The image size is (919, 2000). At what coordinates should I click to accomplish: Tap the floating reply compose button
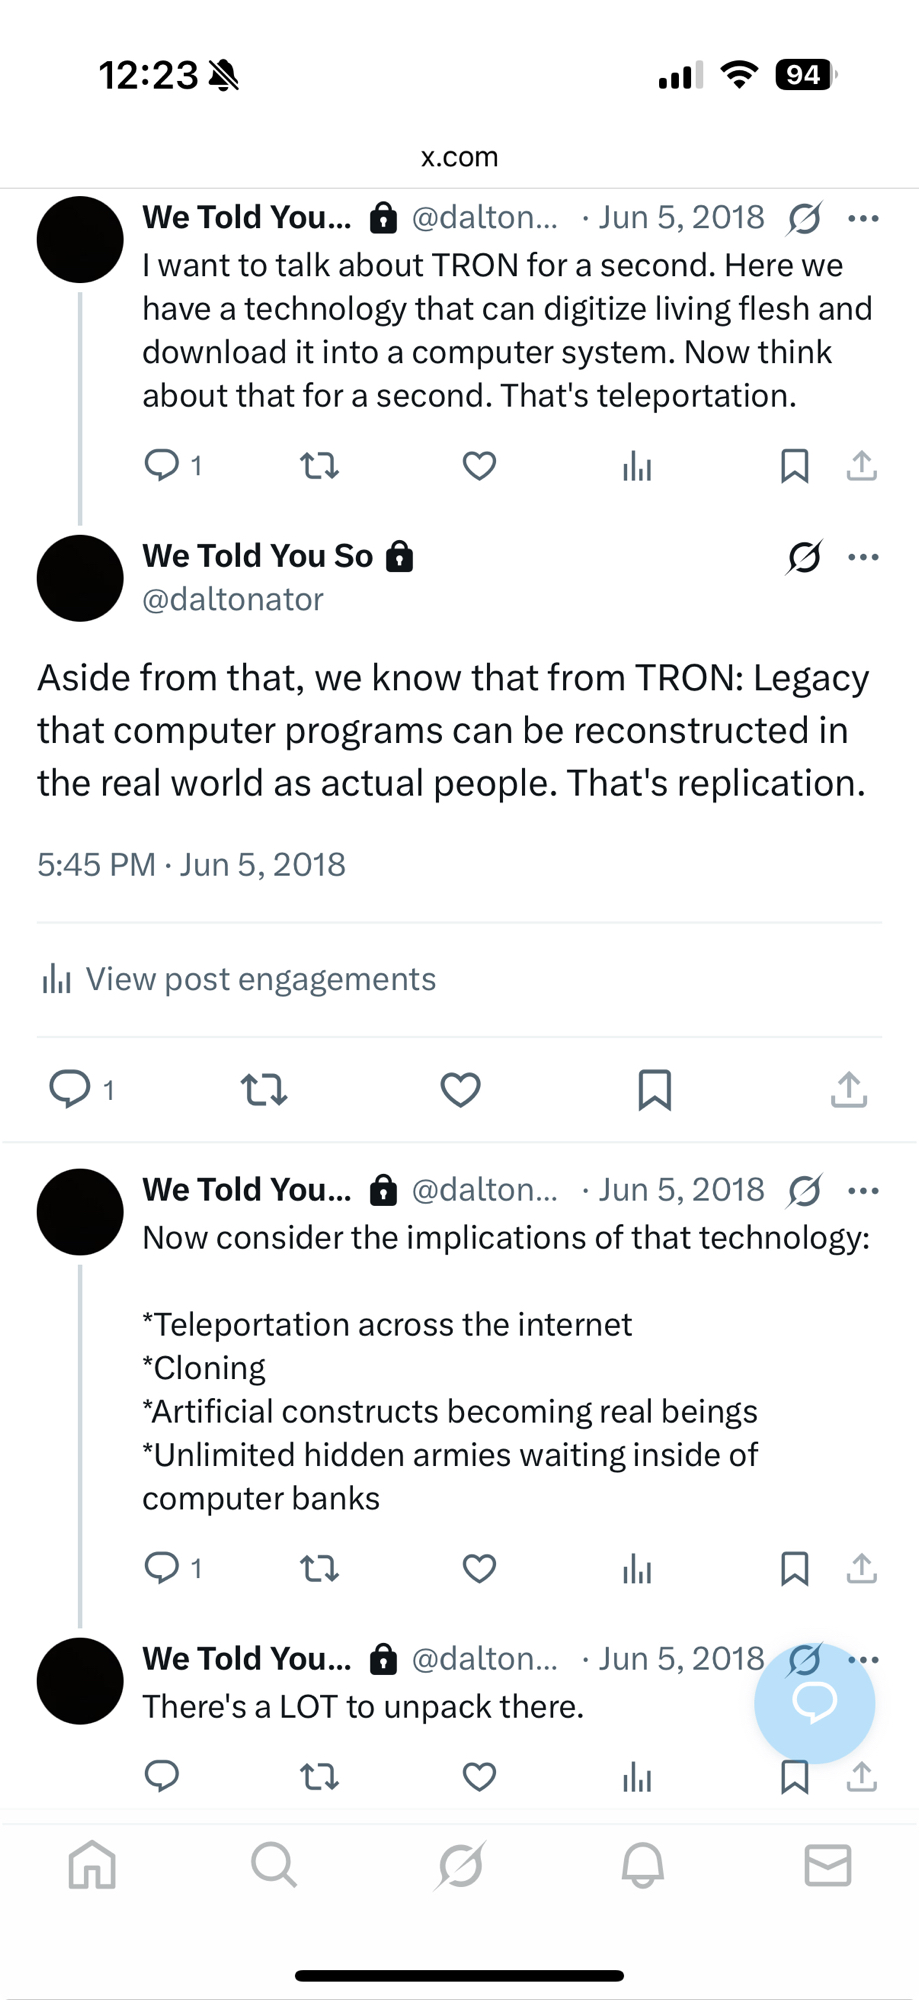814,1702
